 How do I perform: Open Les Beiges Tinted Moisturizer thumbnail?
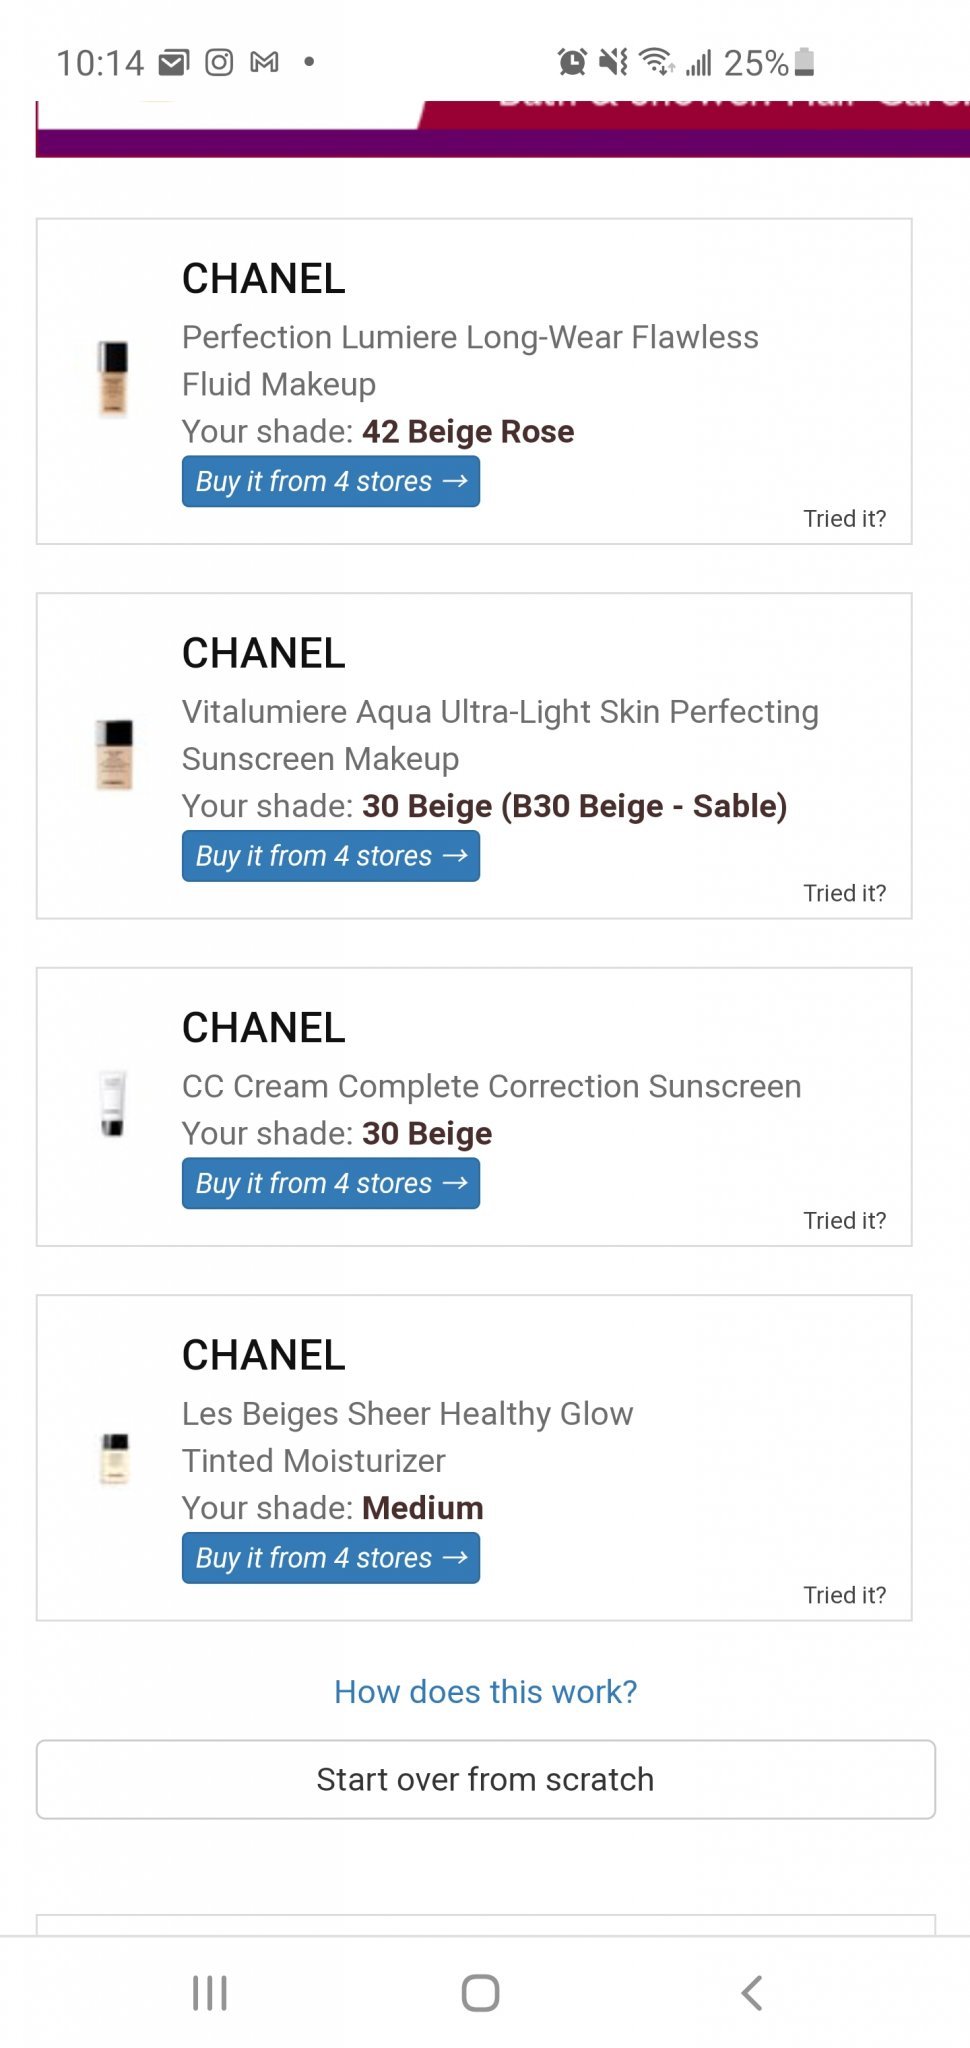[115, 1458]
